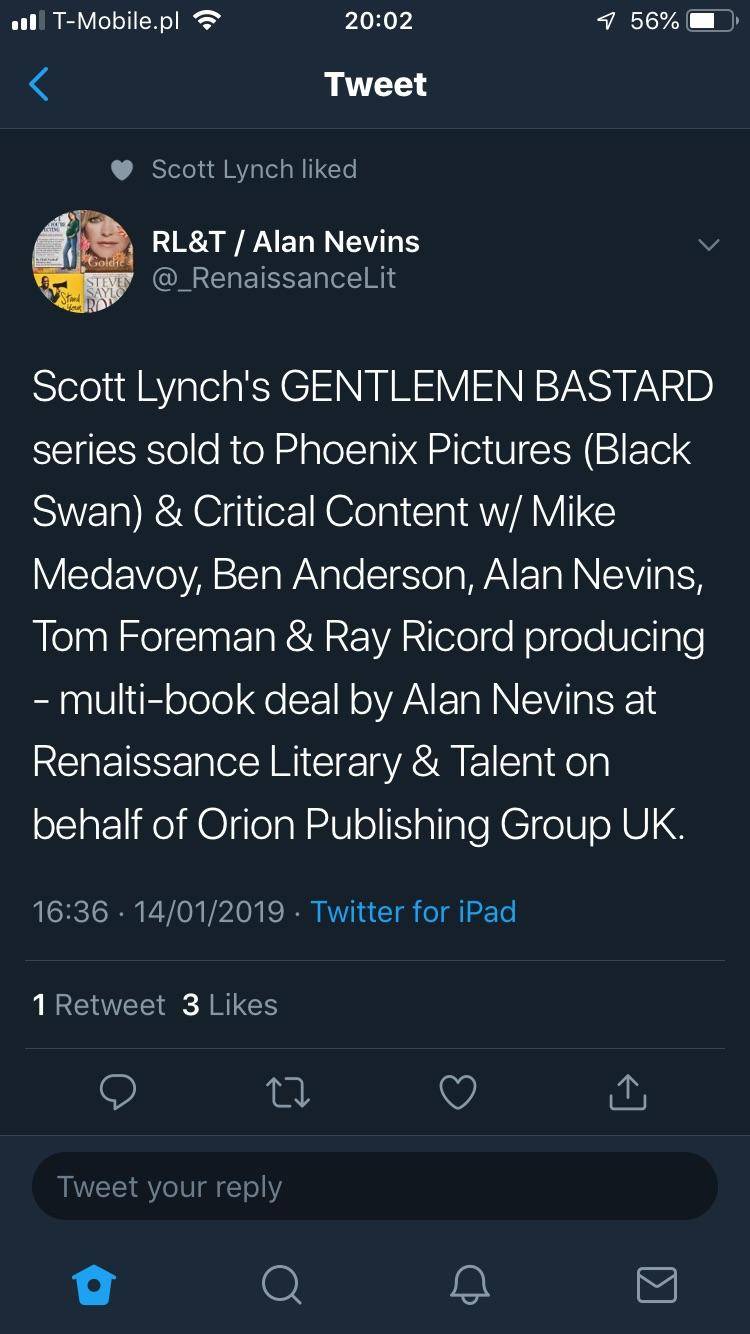Open Twitter for iPad source link
The width and height of the screenshot is (750, 1334).
[414, 911]
